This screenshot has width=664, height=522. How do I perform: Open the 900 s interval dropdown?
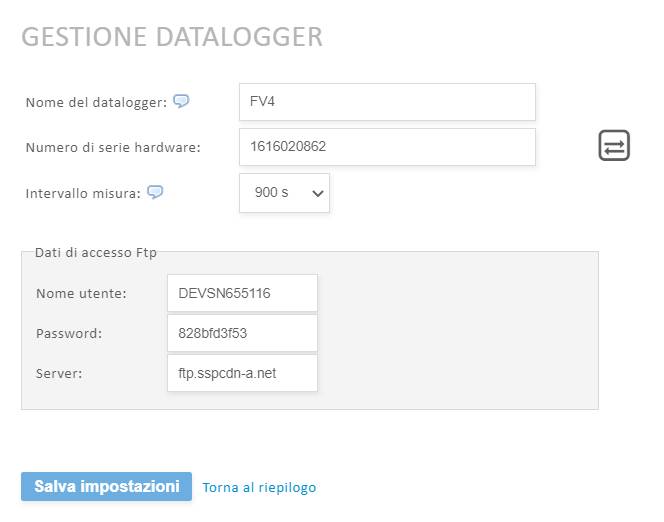tap(284, 193)
